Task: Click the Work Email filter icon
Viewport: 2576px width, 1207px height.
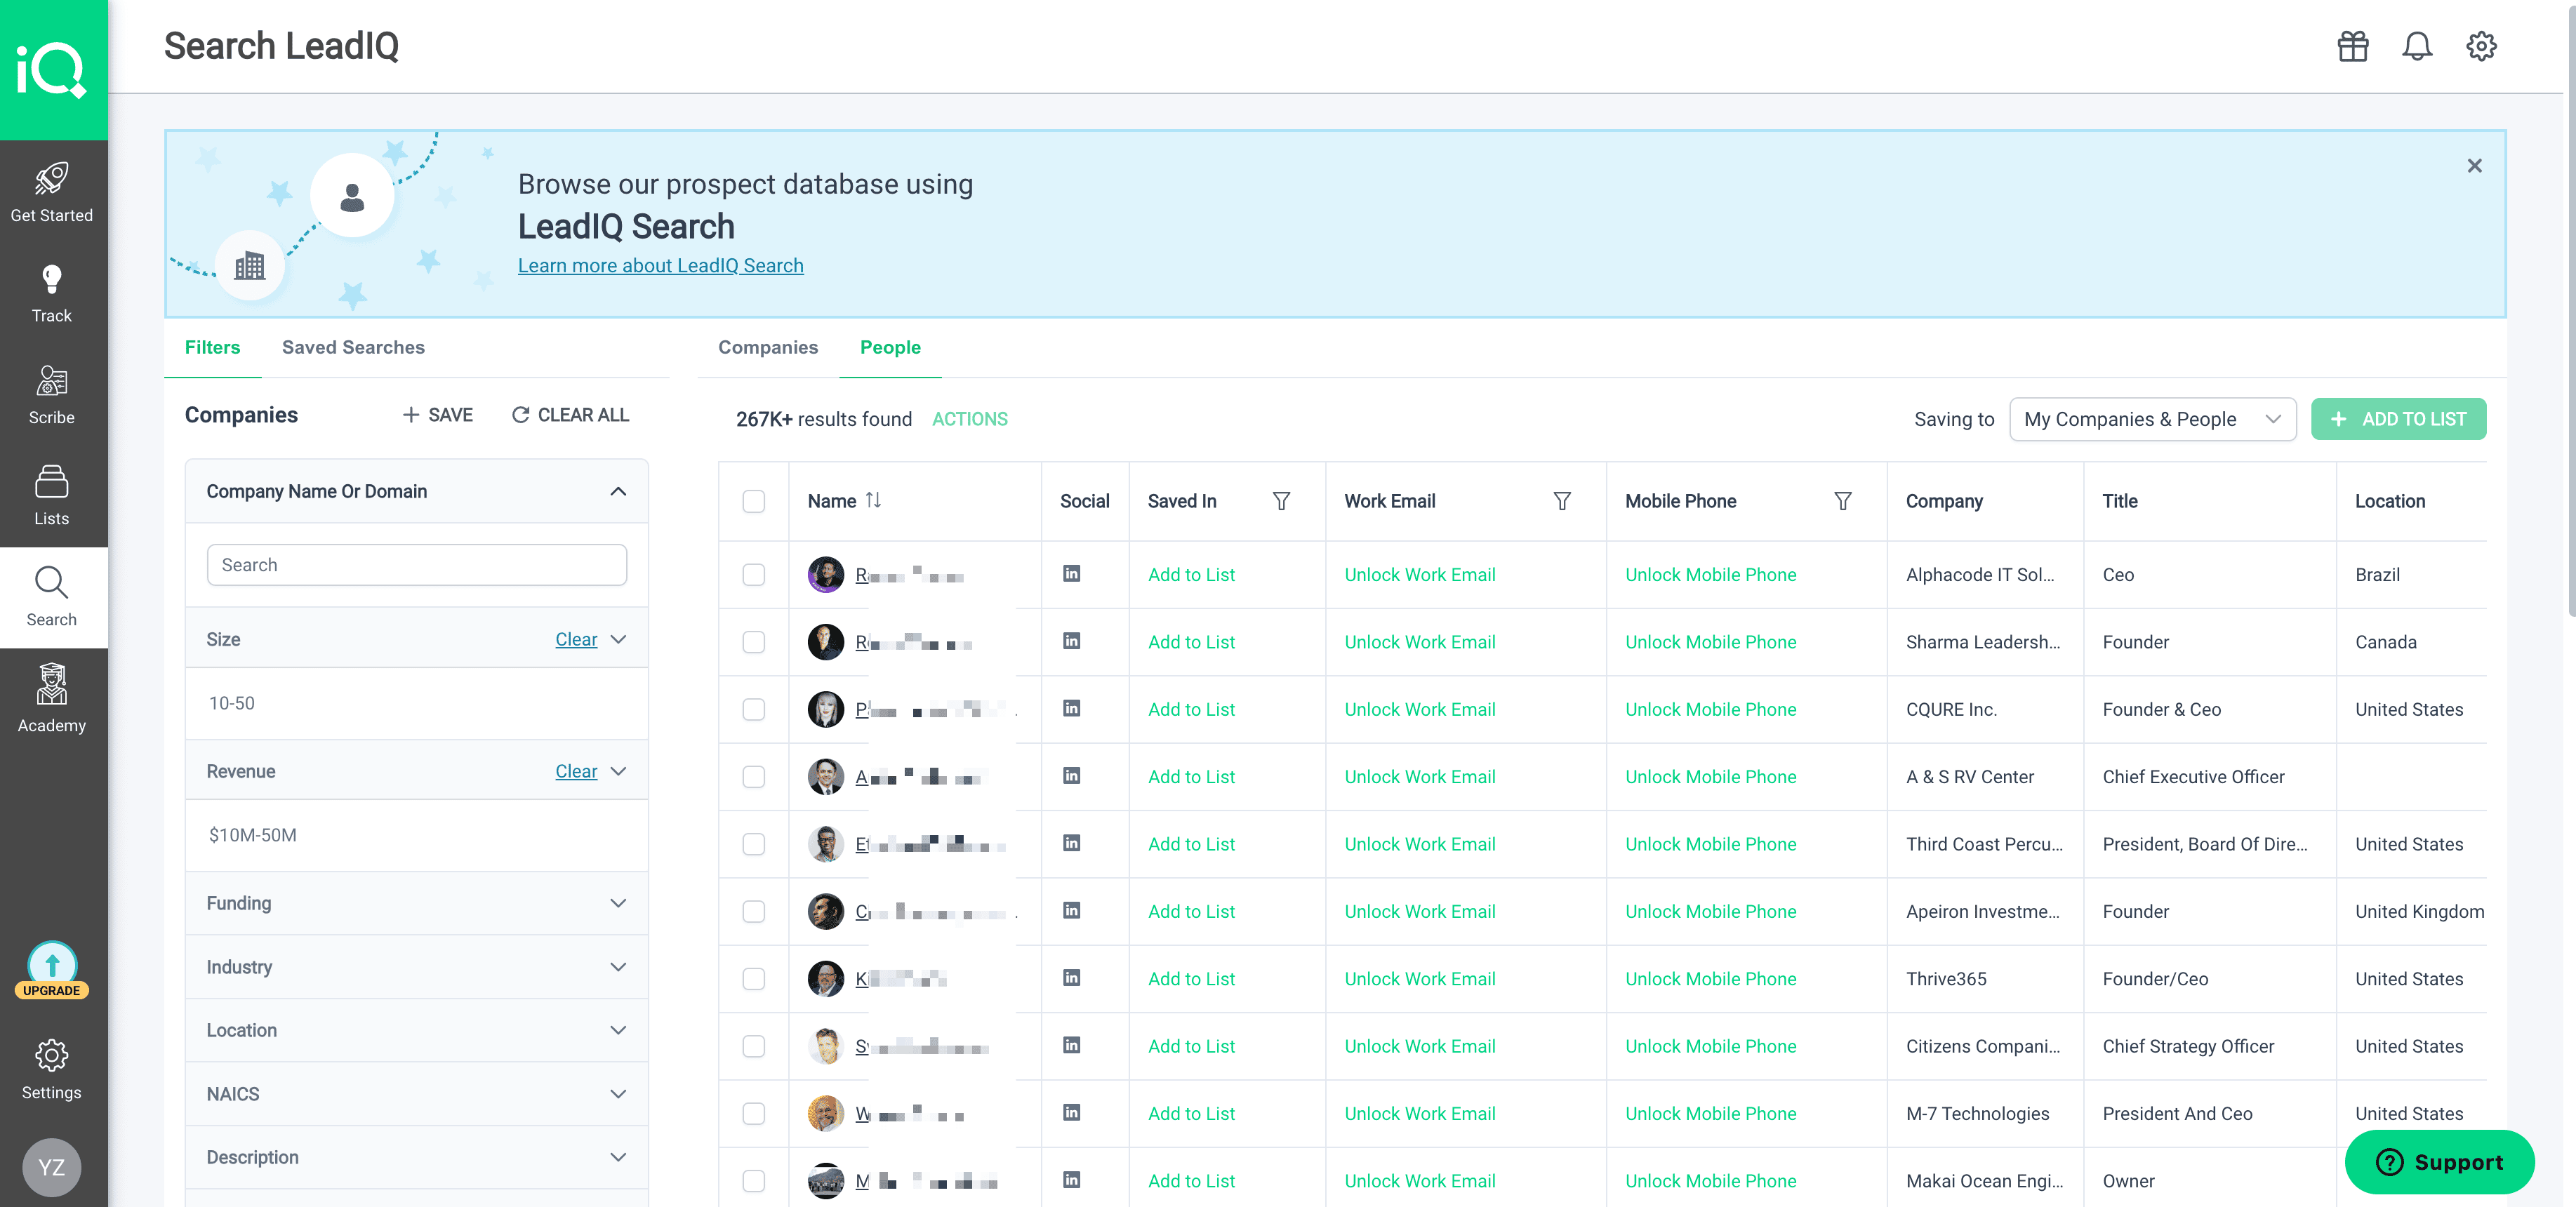Action: 1561,501
